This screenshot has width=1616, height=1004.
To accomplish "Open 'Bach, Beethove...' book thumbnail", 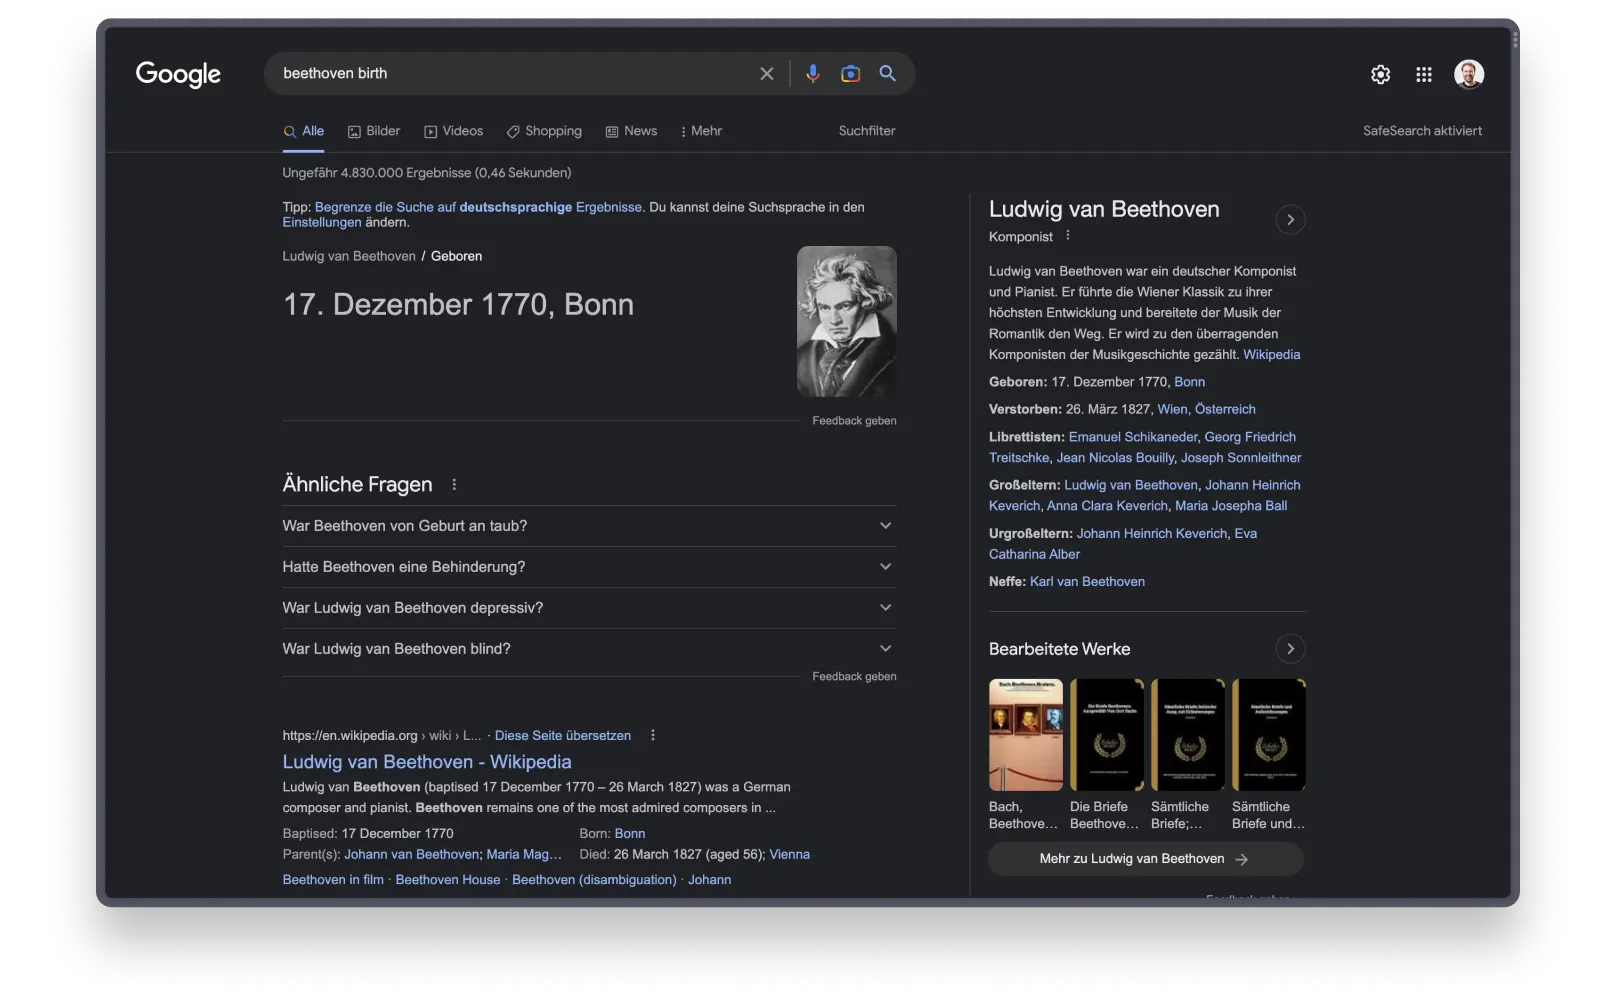I will point(1026,735).
